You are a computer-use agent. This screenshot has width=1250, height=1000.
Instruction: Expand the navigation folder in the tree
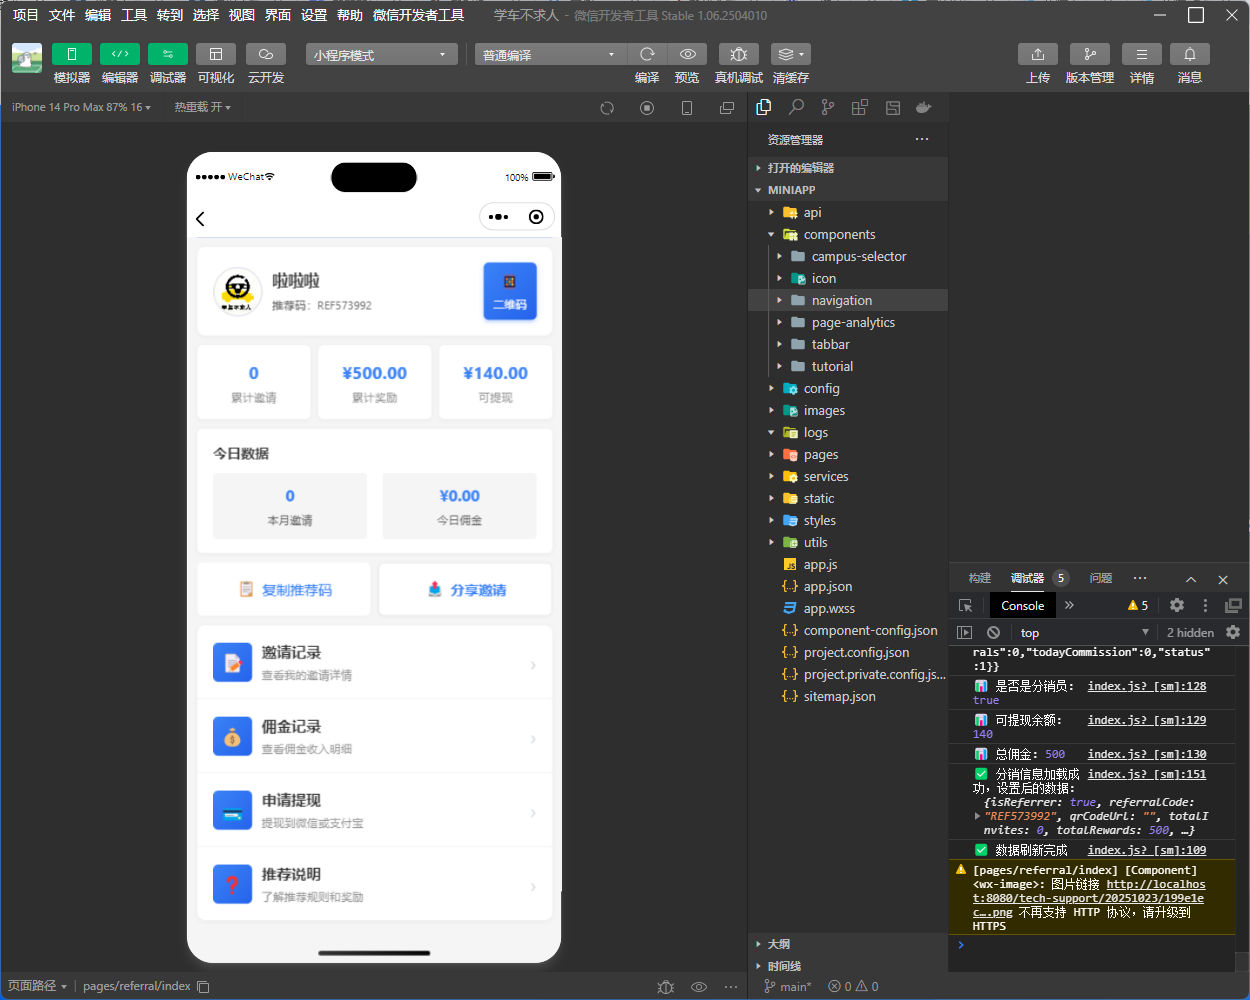point(781,300)
